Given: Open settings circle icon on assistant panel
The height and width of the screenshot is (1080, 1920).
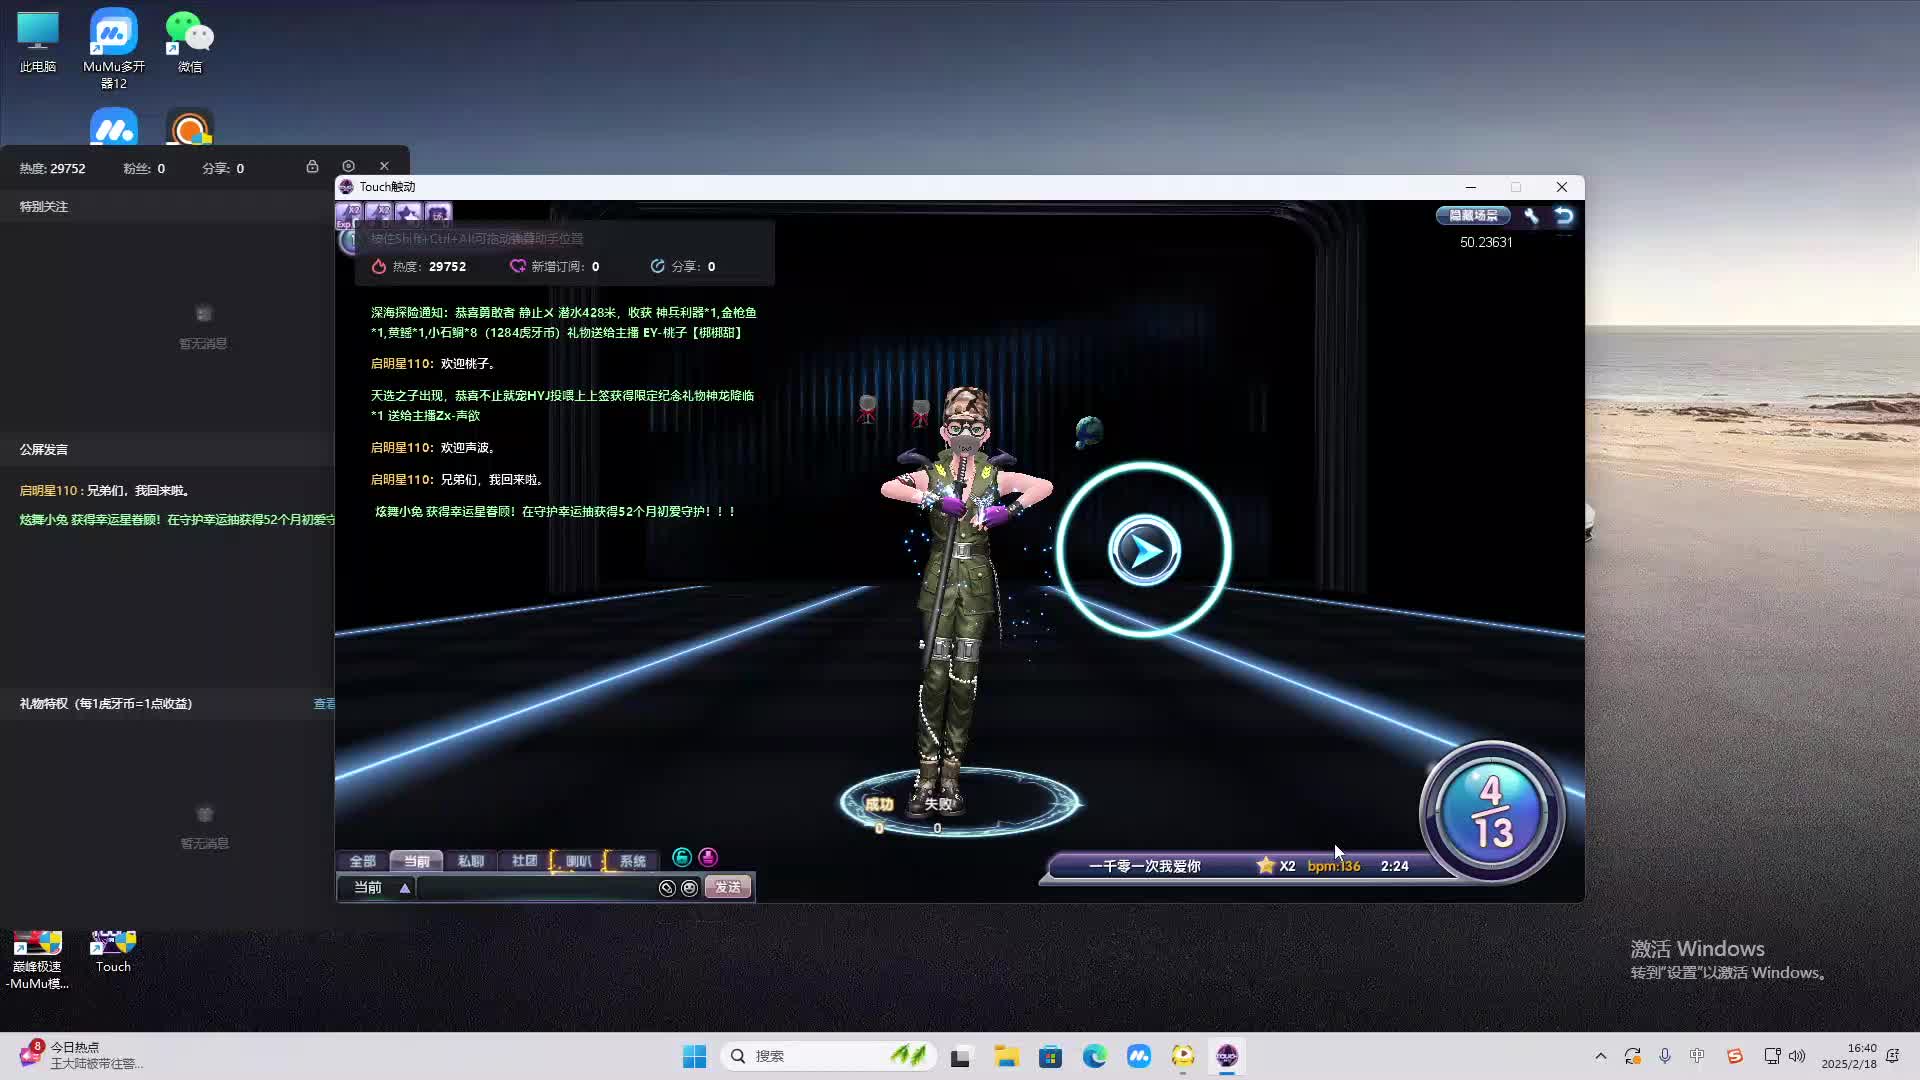Looking at the screenshot, I should [x=348, y=167].
